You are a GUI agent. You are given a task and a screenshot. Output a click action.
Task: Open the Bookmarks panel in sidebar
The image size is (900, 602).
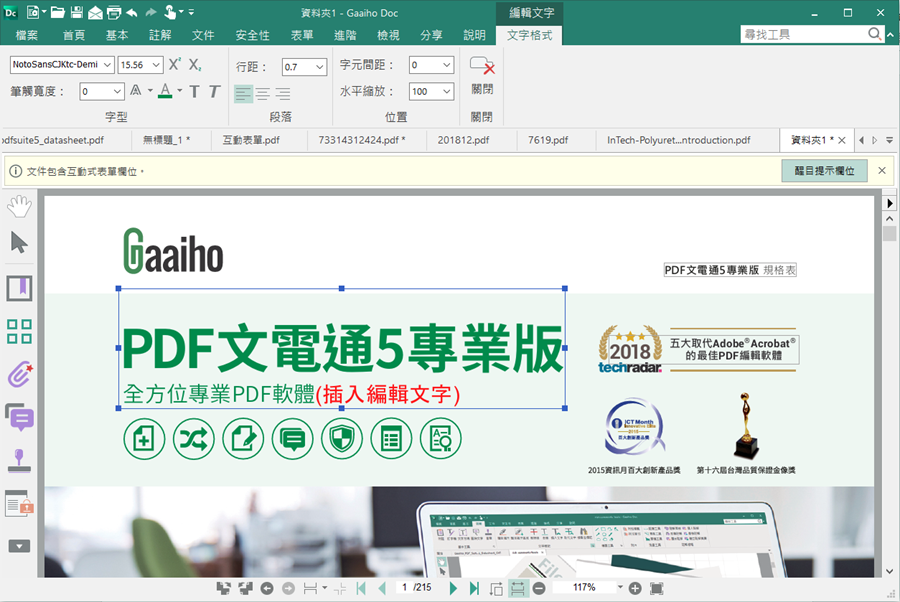(x=19, y=288)
